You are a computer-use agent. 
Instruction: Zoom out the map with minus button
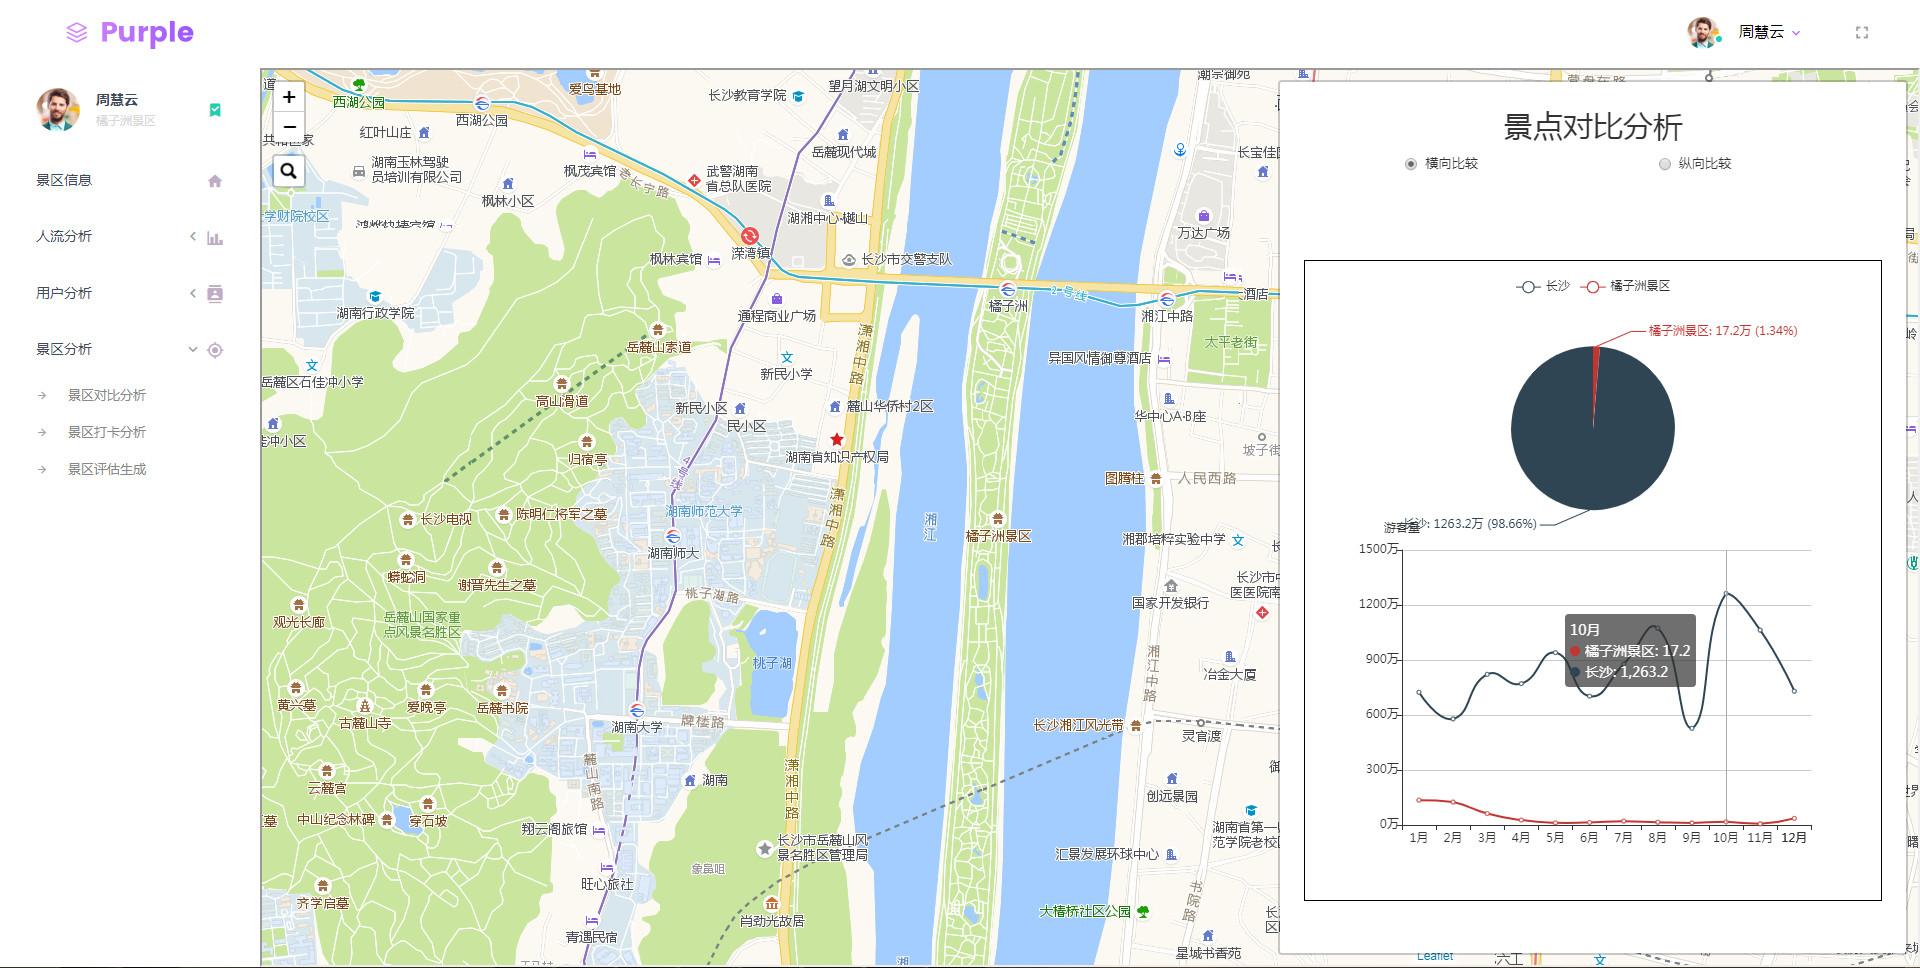(x=289, y=127)
